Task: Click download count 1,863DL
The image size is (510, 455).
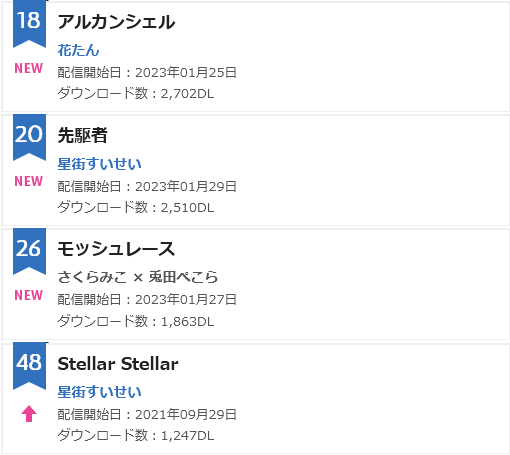Action: (187, 322)
